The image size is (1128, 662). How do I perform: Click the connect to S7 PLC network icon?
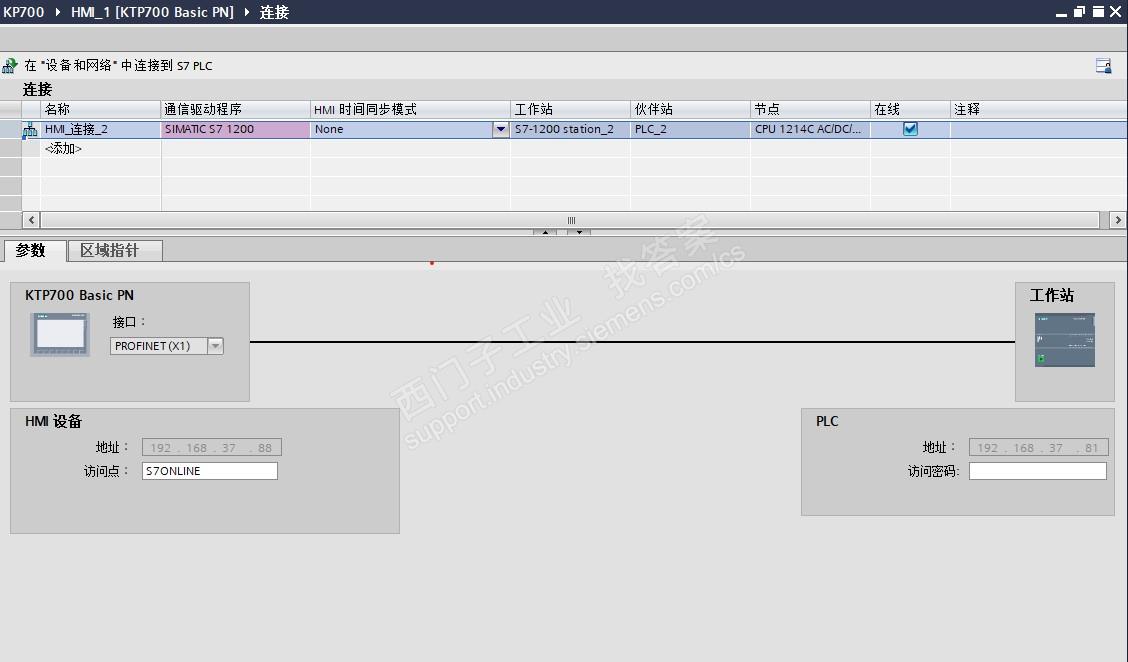9,65
